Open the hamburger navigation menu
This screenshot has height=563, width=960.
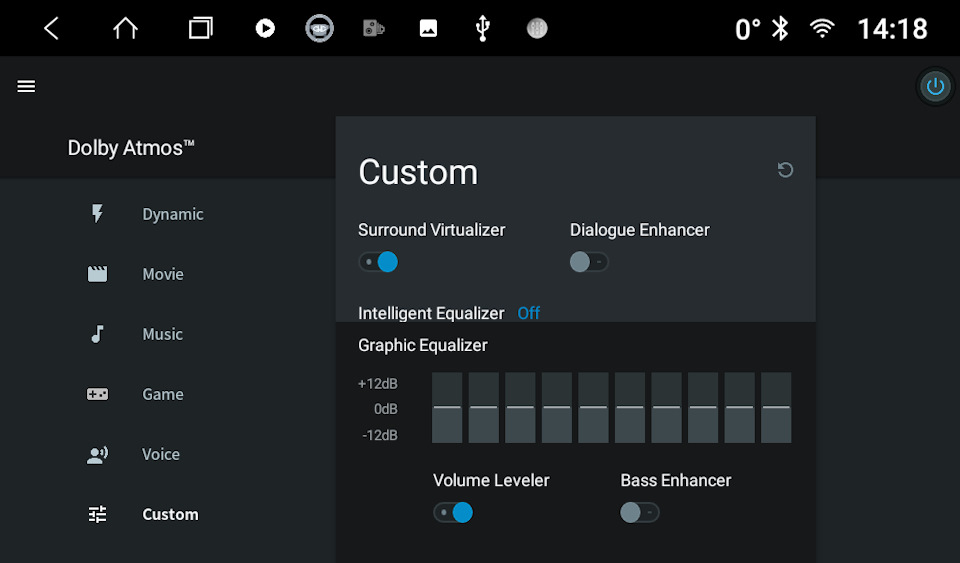[26, 86]
